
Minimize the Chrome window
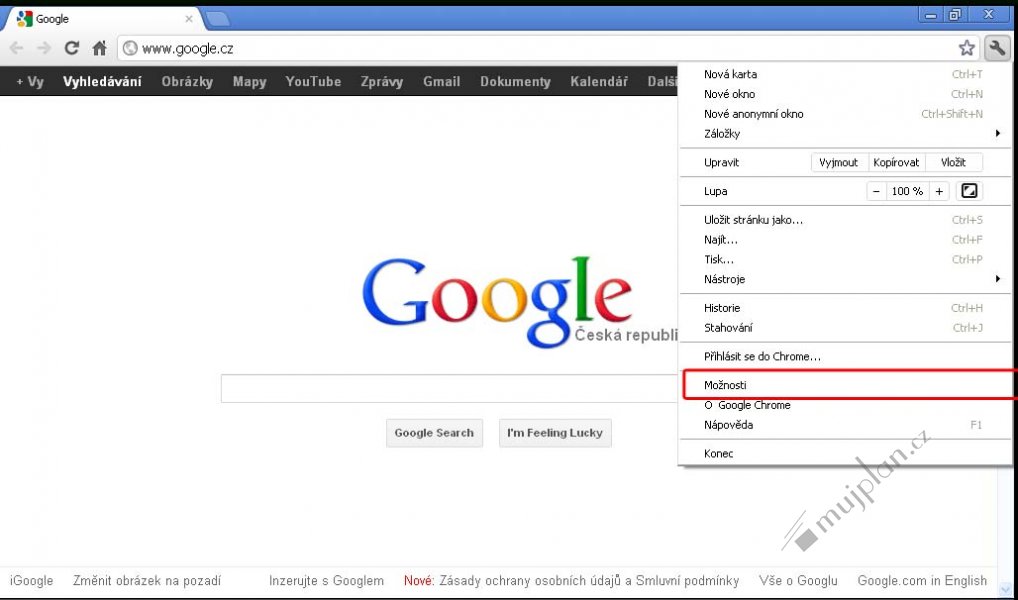[x=932, y=15]
